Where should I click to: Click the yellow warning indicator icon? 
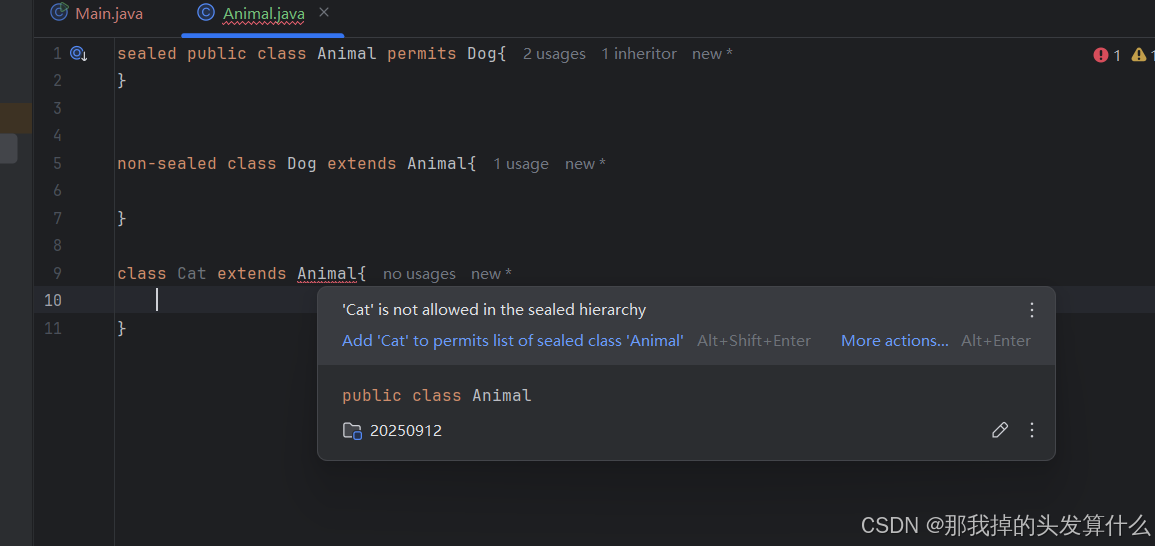tap(1139, 55)
